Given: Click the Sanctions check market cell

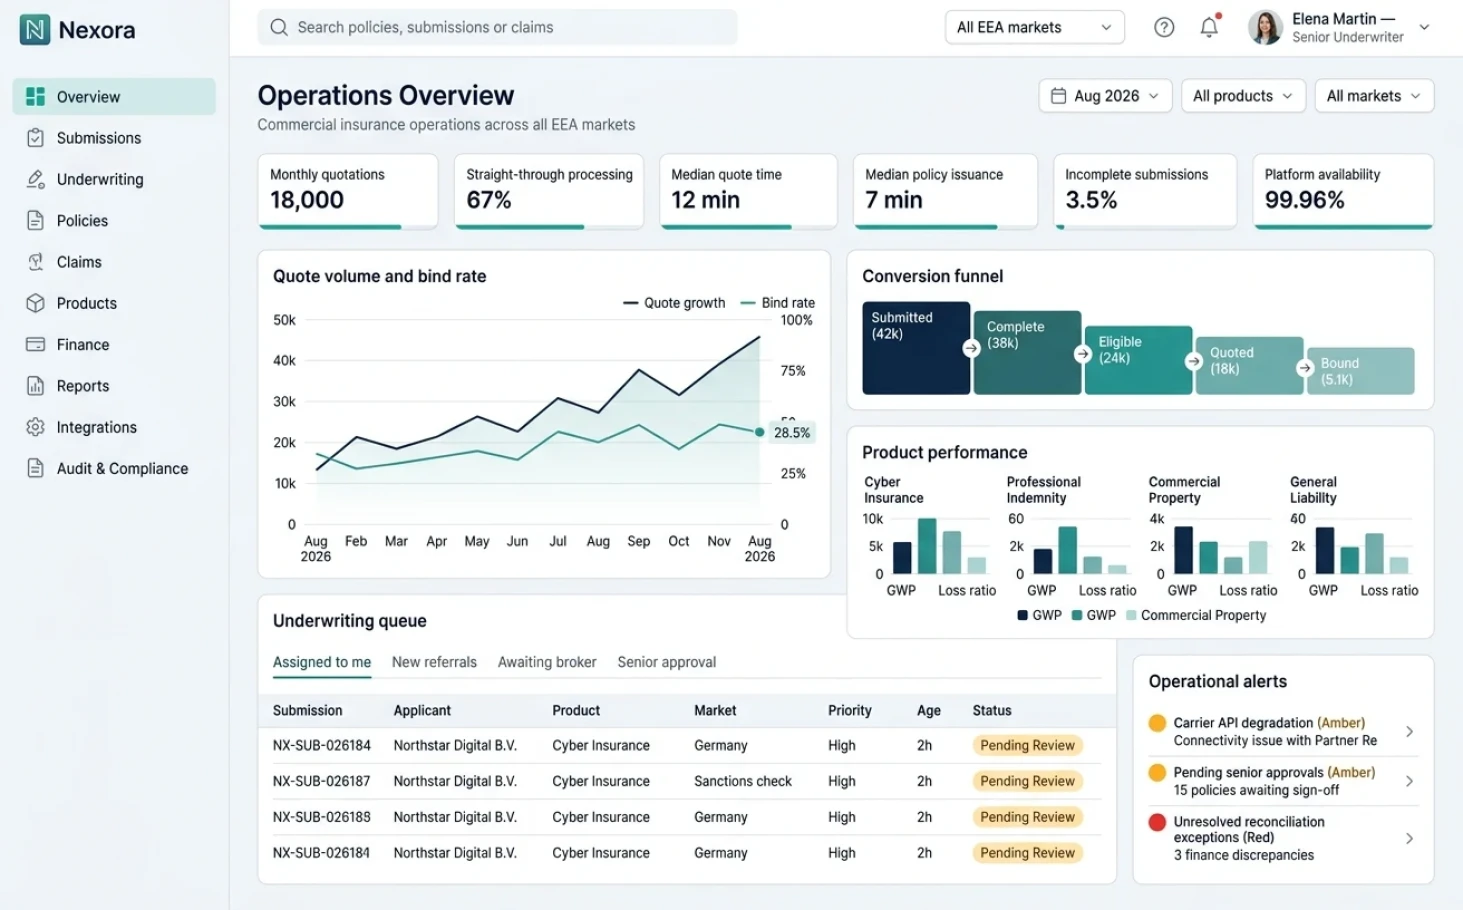Looking at the screenshot, I should (x=743, y=781).
